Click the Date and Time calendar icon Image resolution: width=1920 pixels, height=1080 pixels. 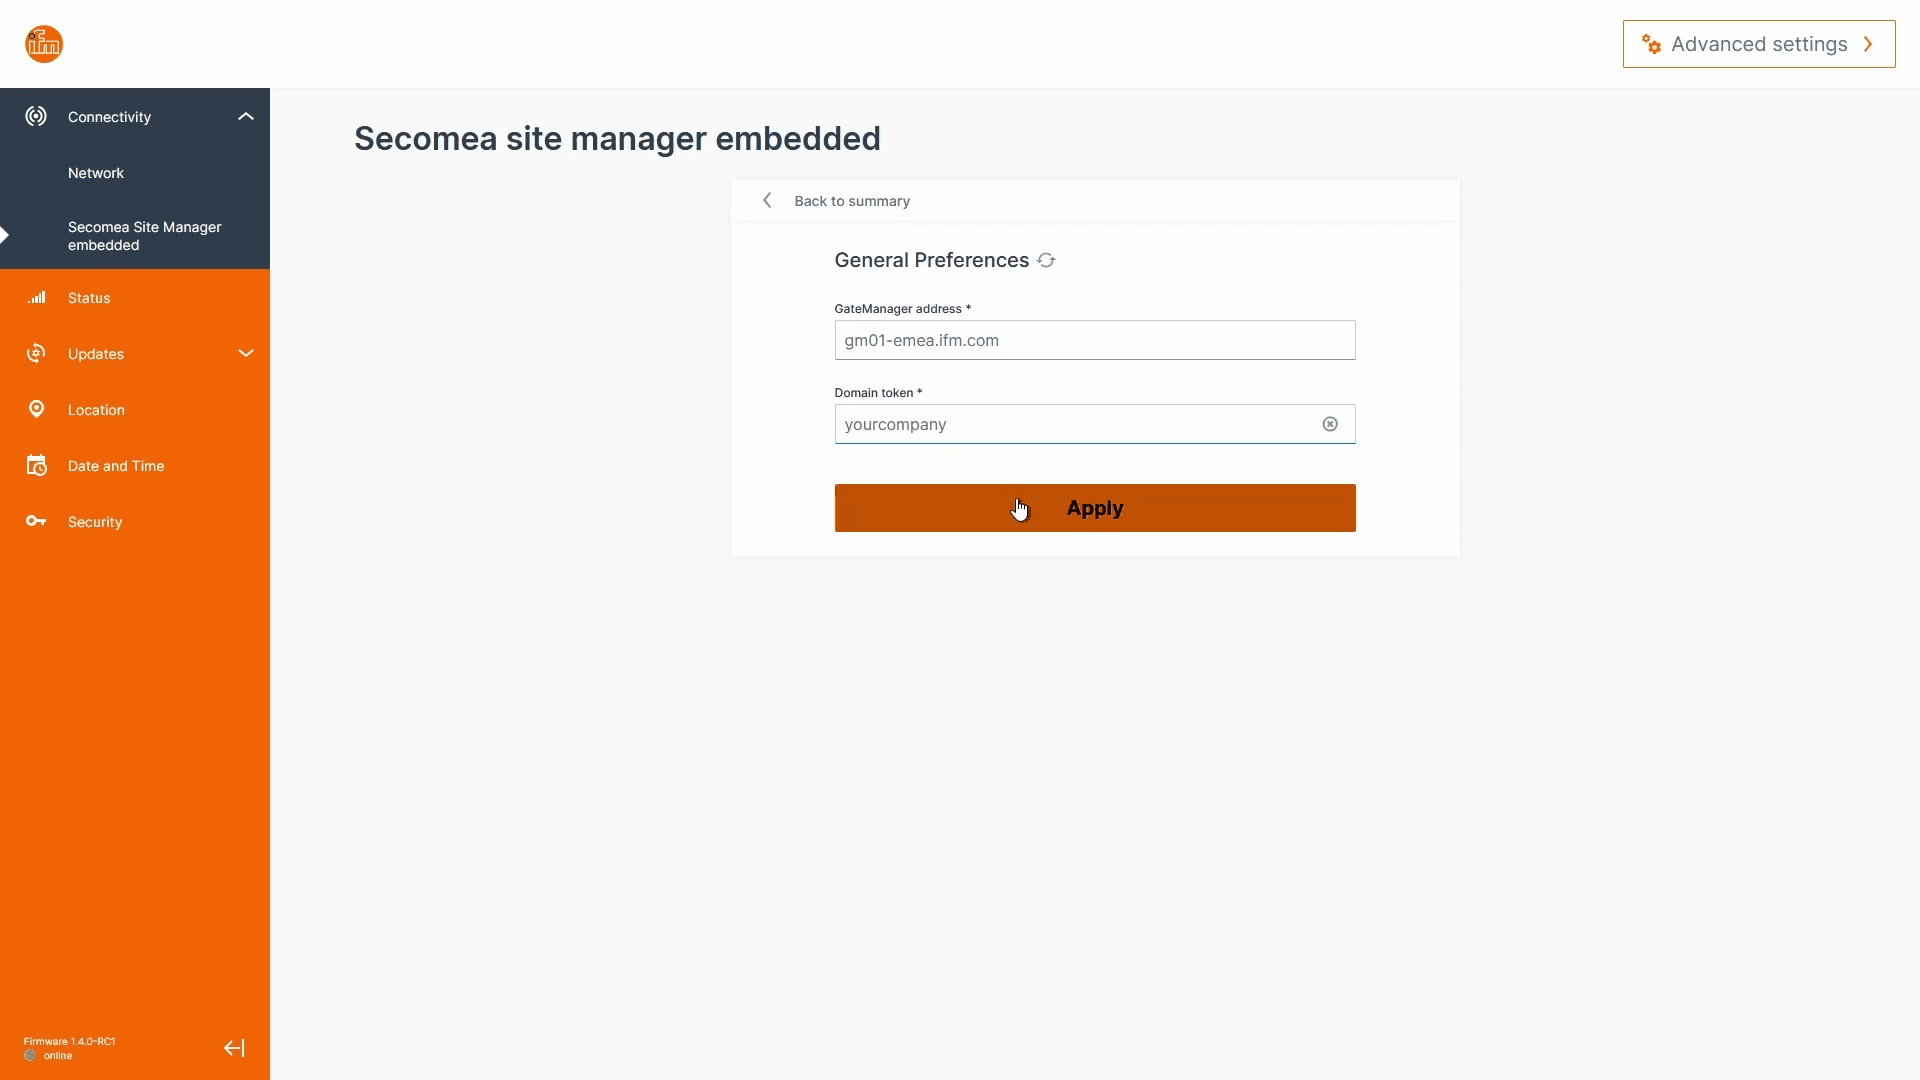pos(36,465)
